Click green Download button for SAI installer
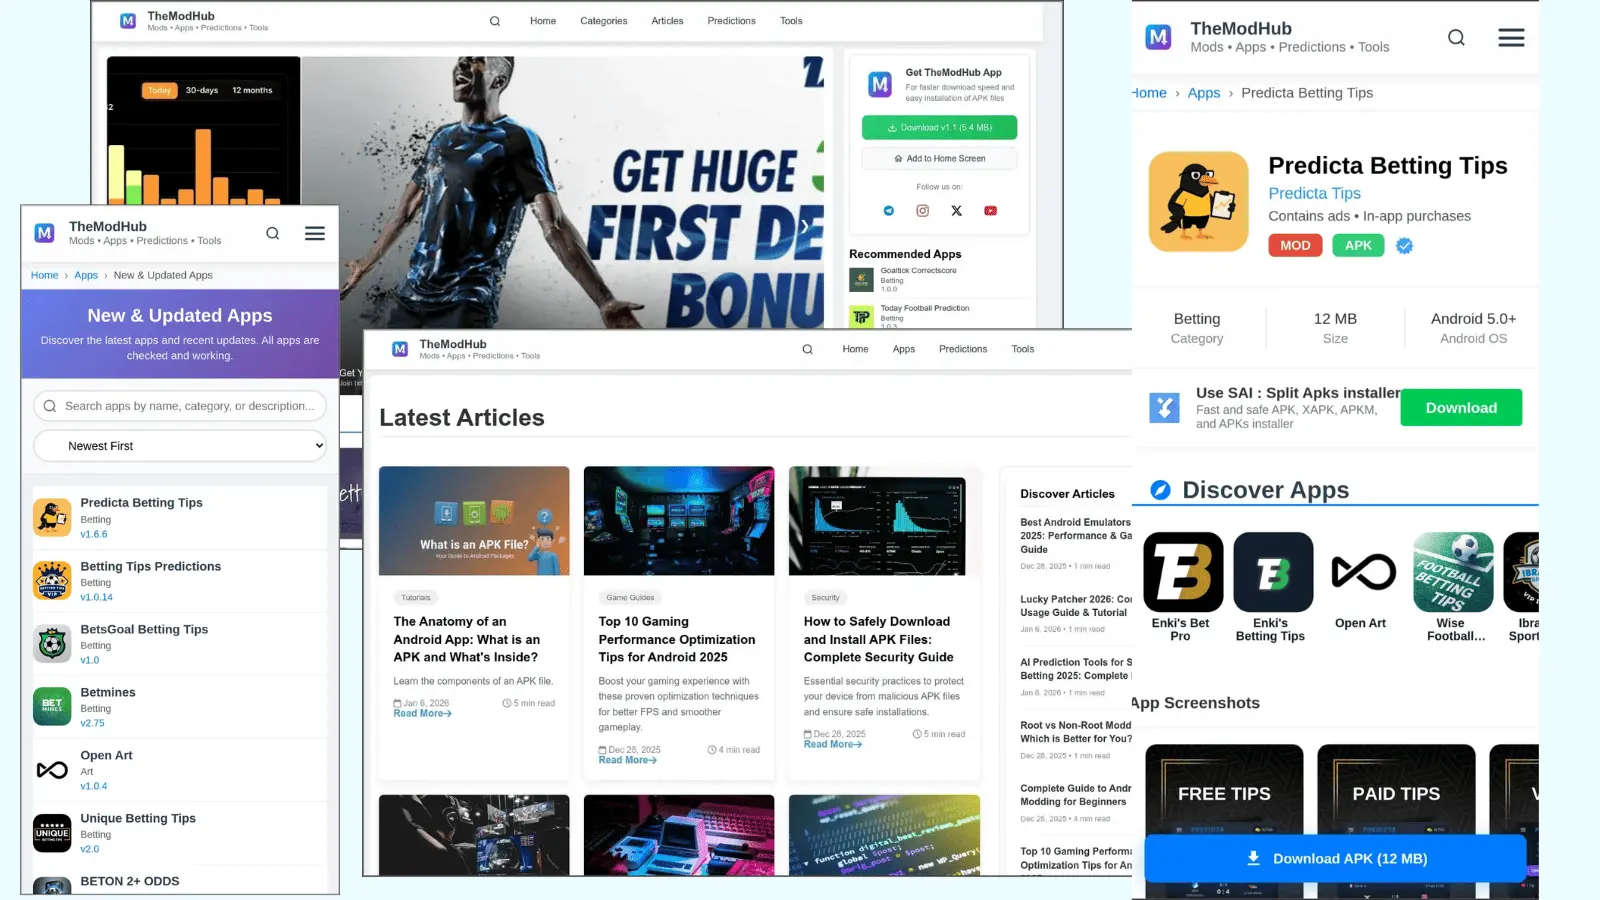The width and height of the screenshot is (1600, 900). click(1461, 408)
